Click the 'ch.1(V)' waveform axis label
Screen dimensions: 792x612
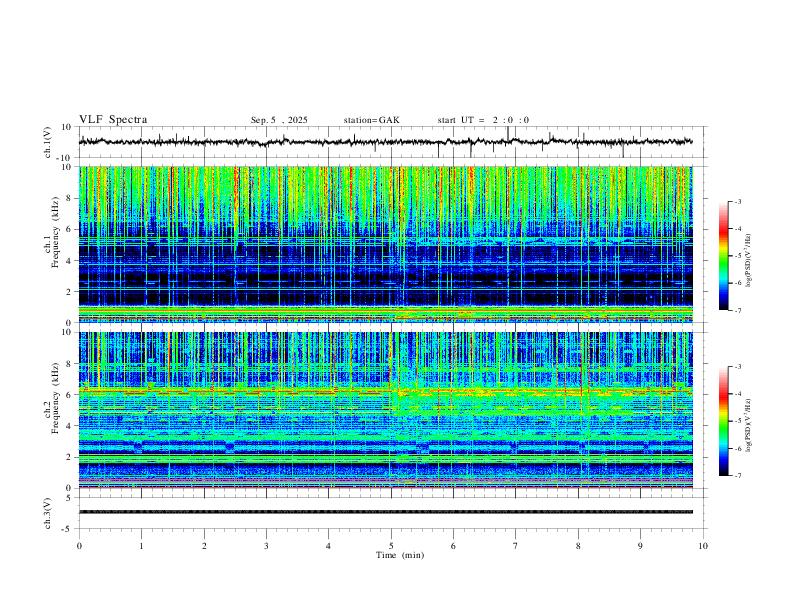click(48, 142)
